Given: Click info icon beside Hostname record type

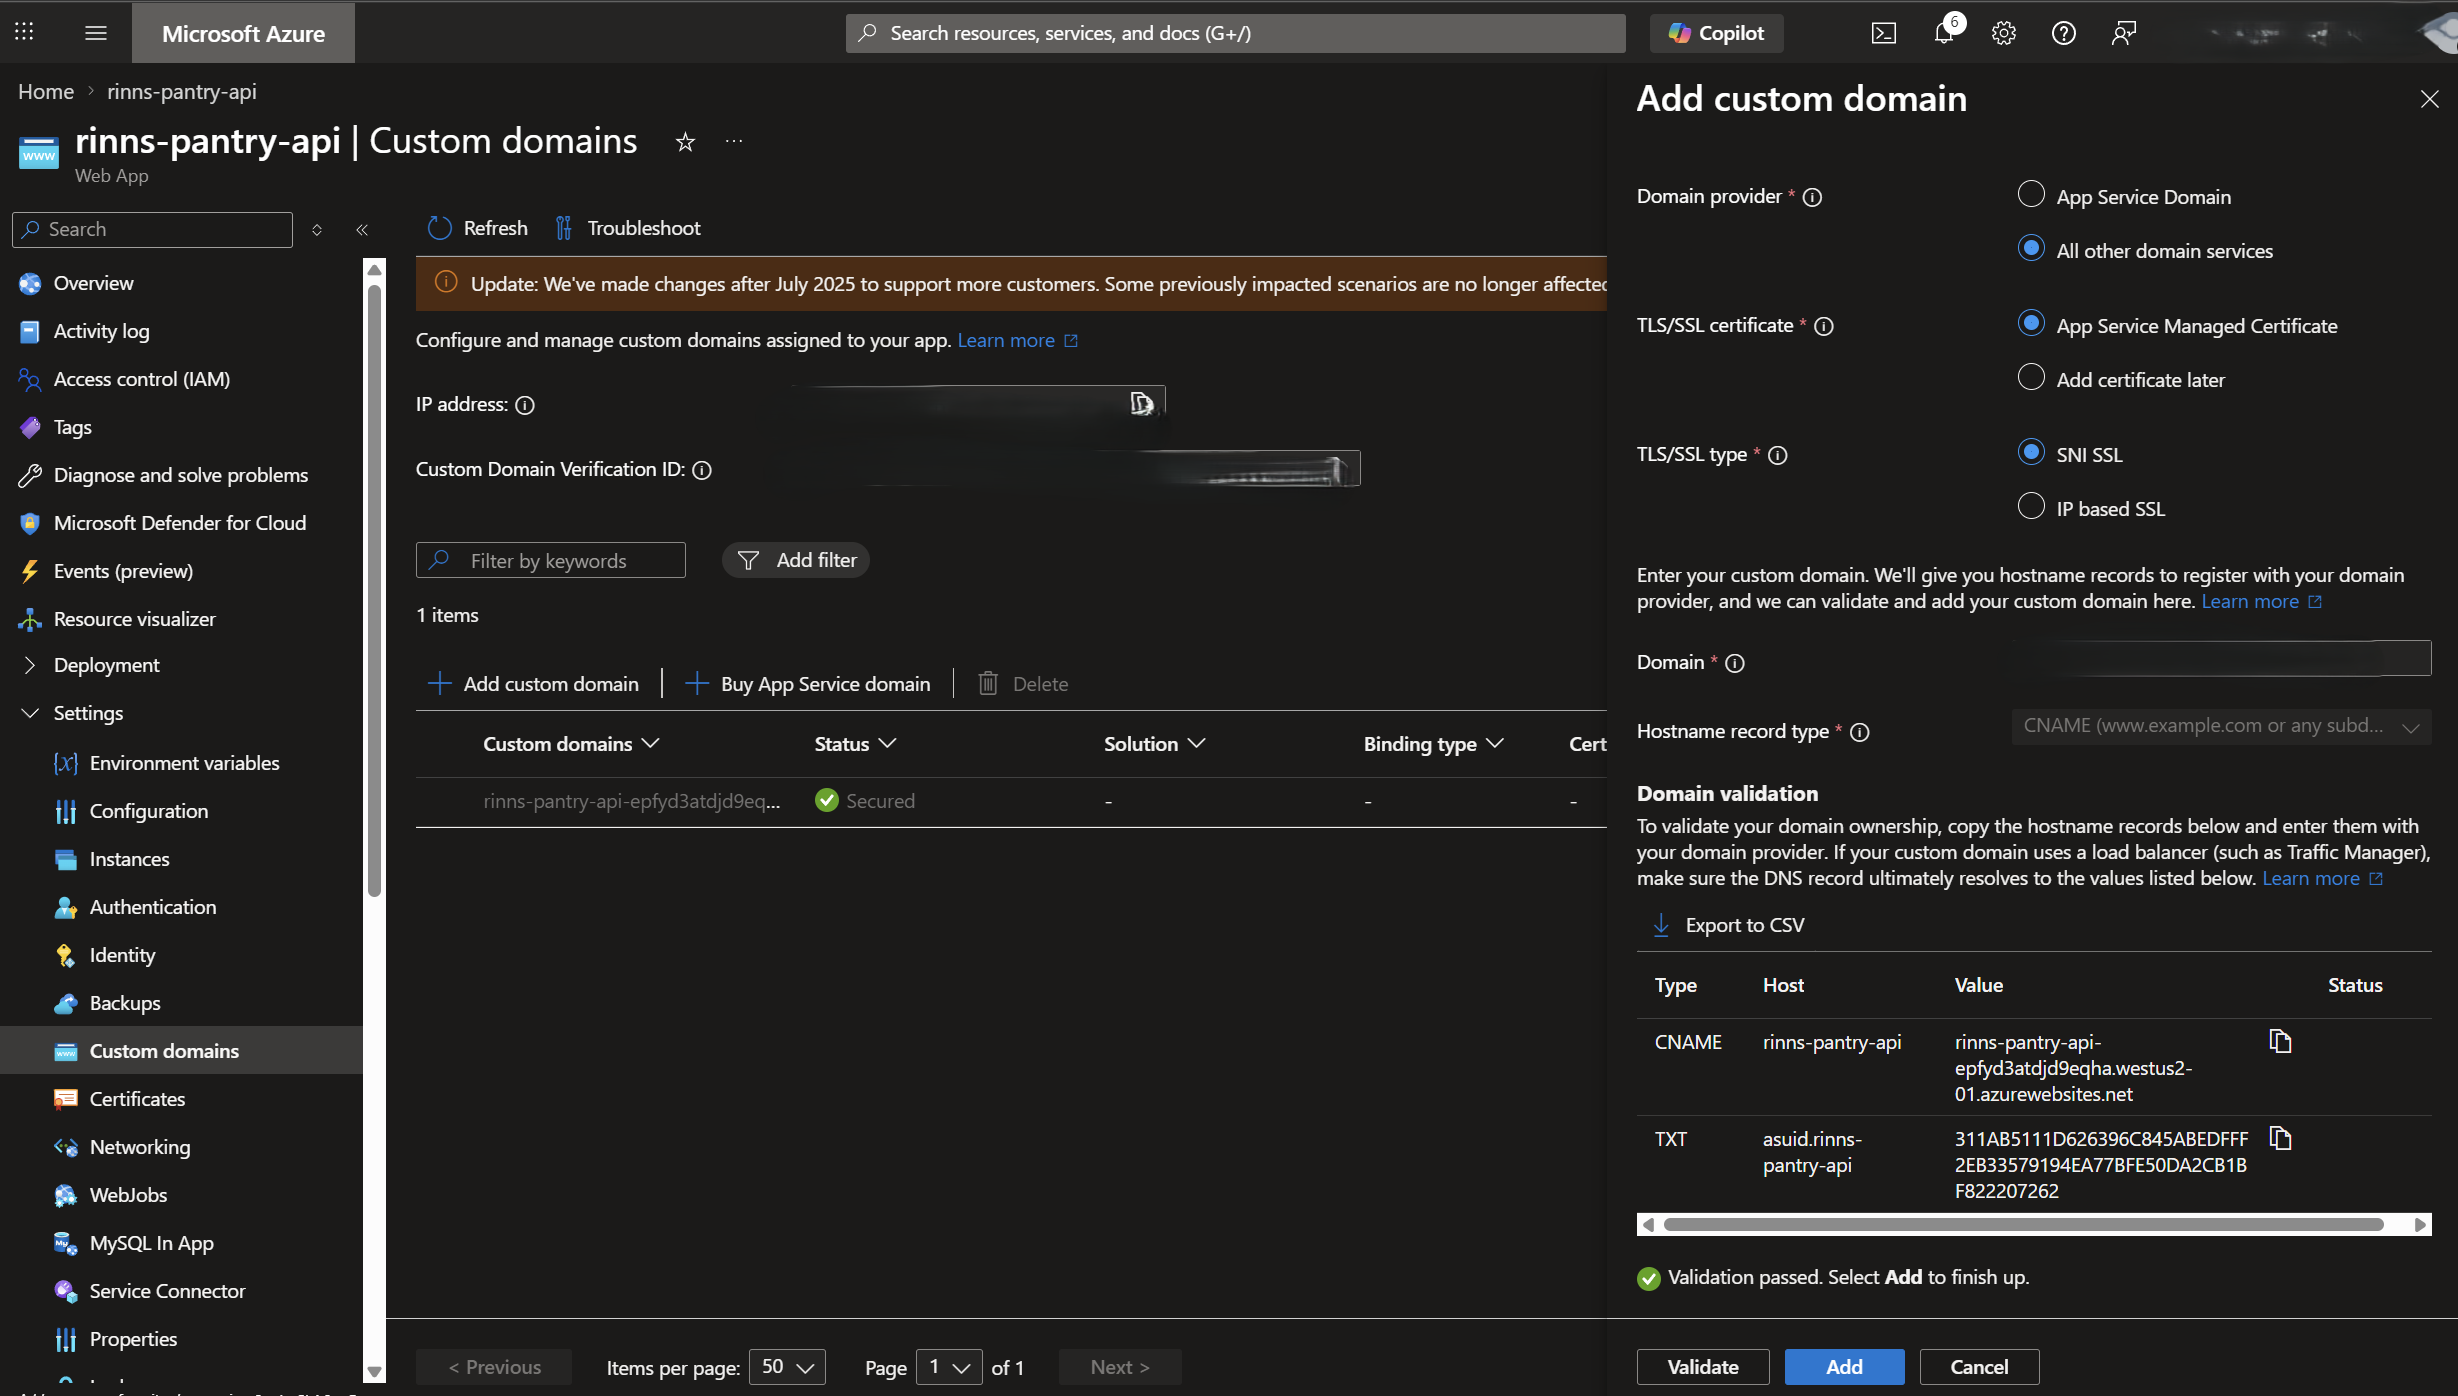Looking at the screenshot, I should click(x=1860, y=732).
